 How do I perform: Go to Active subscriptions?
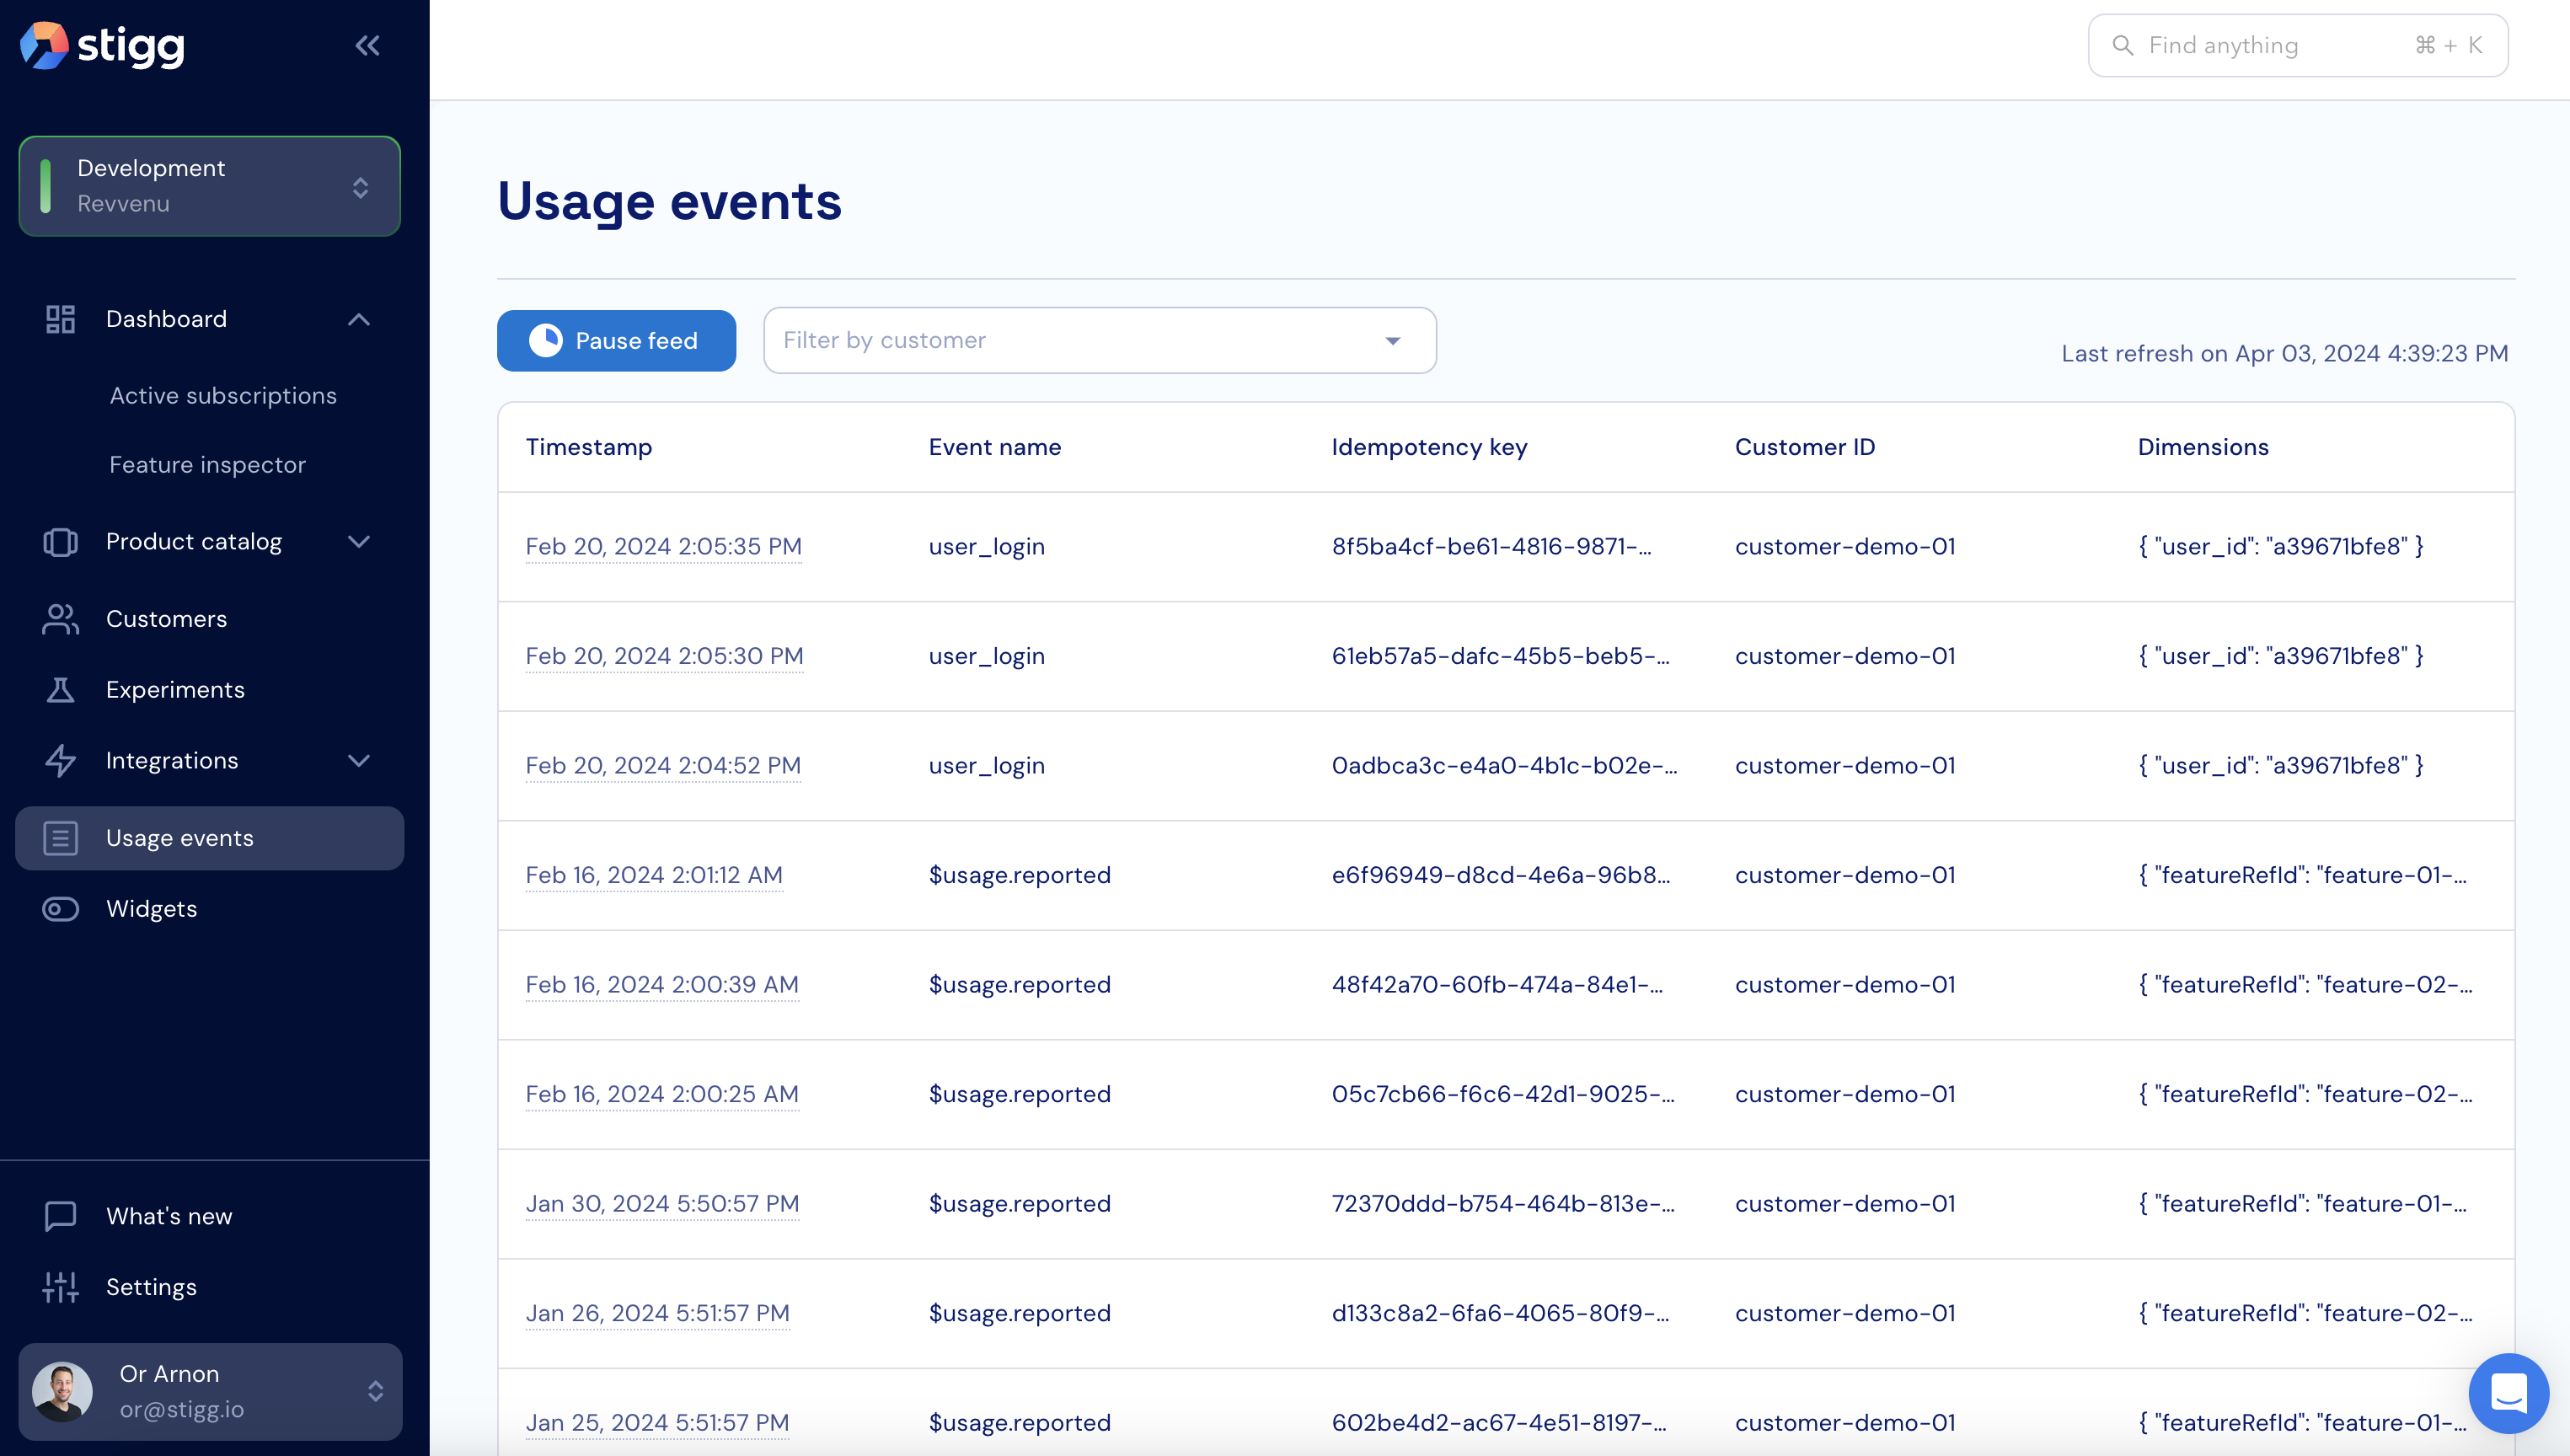coord(222,396)
